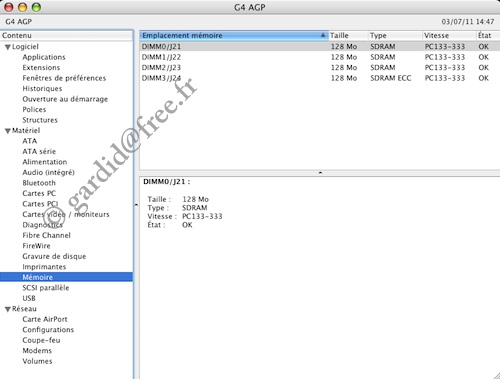Select the DIMM2/J23 memory row
500x379 pixels.
[320, 68]
